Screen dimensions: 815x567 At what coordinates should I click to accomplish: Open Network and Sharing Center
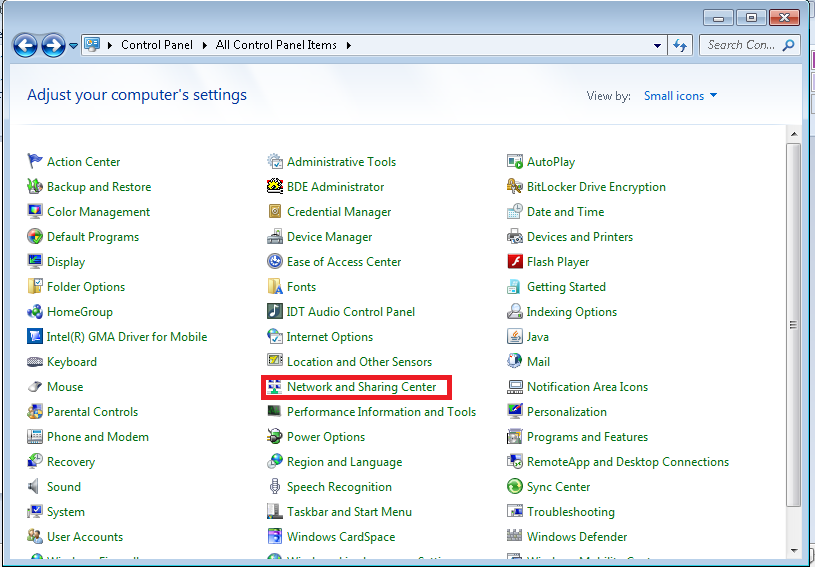point(361,387)
